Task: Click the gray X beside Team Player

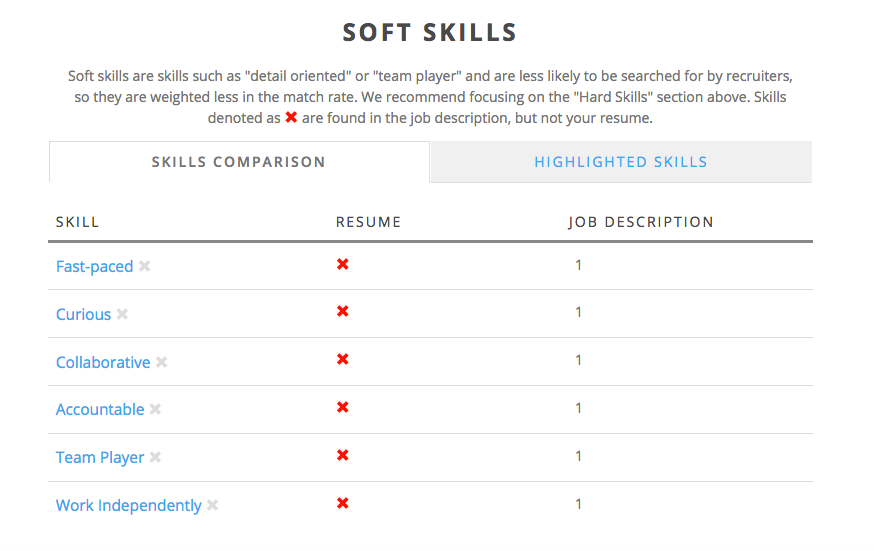Action: pyautogui.click(x=156, y=457)
